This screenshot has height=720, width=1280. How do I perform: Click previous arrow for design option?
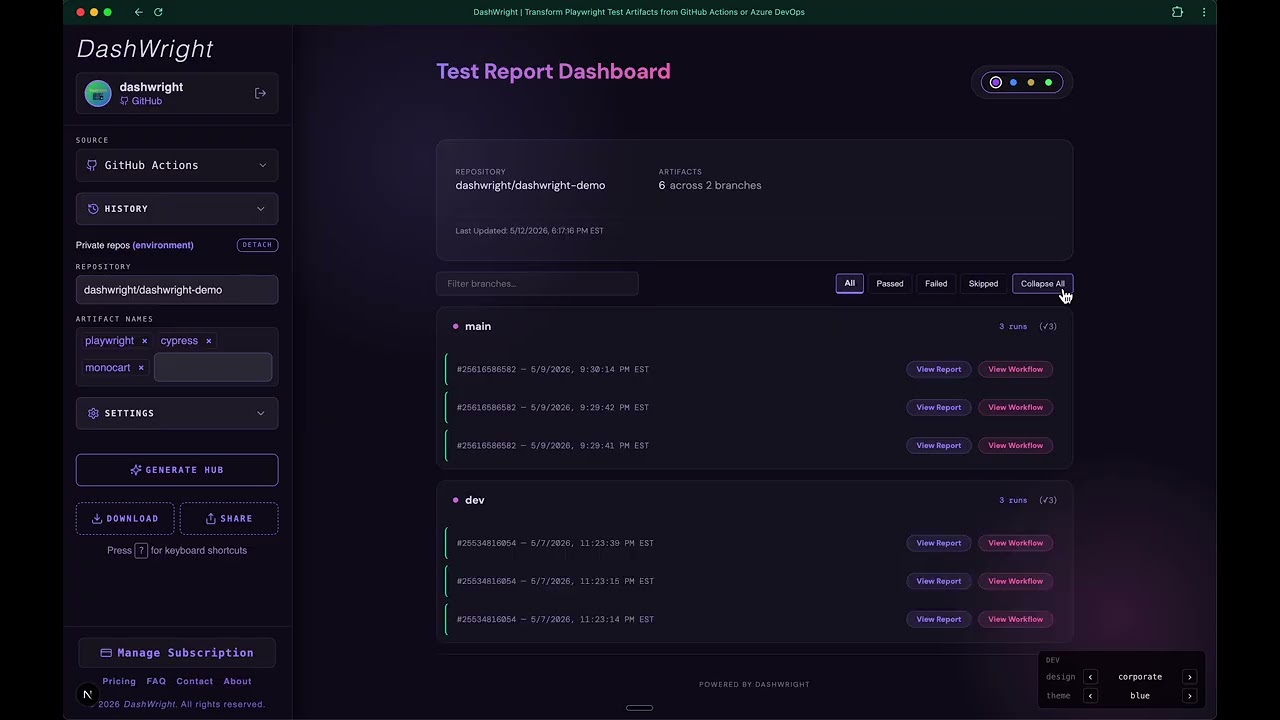pos(1090,677)
